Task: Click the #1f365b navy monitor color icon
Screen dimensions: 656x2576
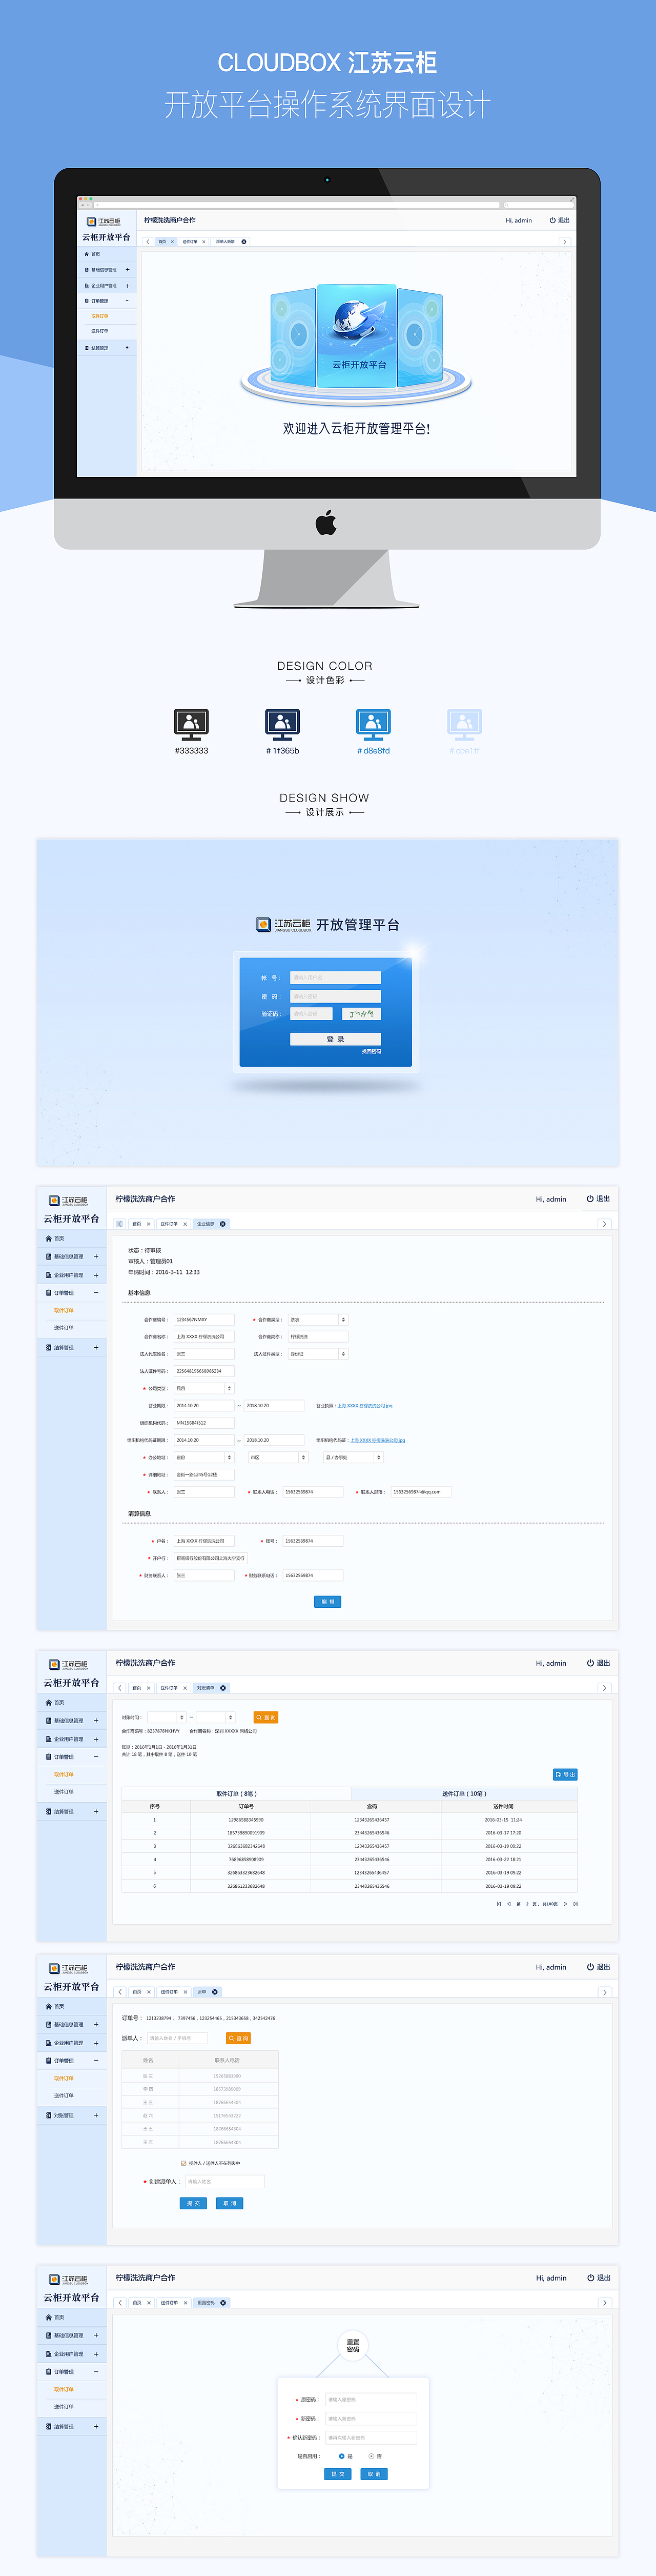Action: click(282, 725)
